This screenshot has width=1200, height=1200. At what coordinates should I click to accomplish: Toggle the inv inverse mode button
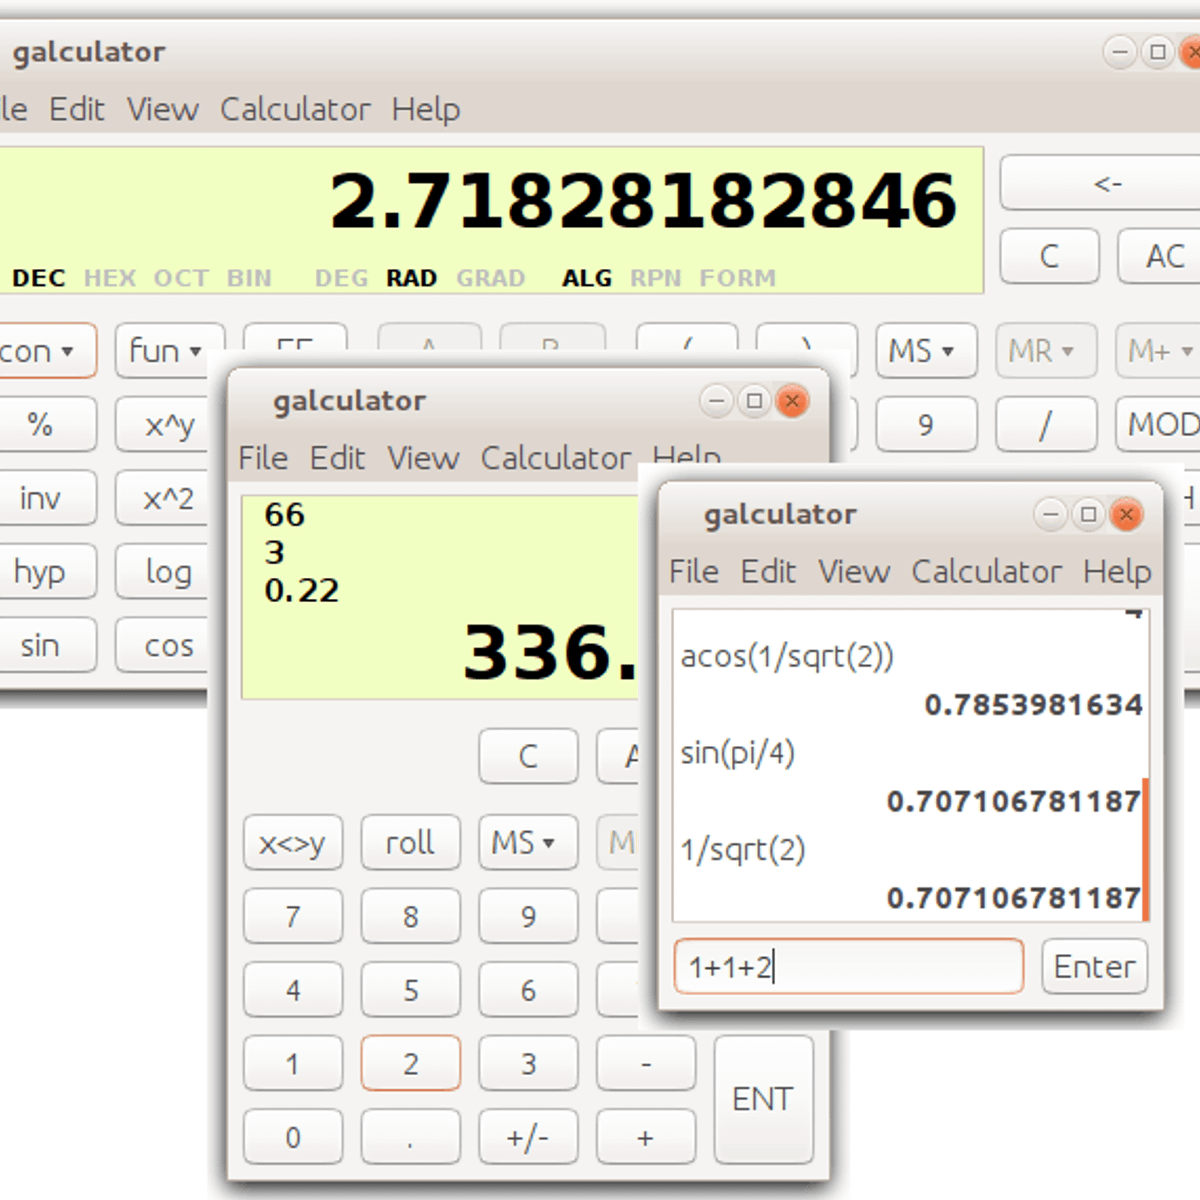click(x=41, y=498)
